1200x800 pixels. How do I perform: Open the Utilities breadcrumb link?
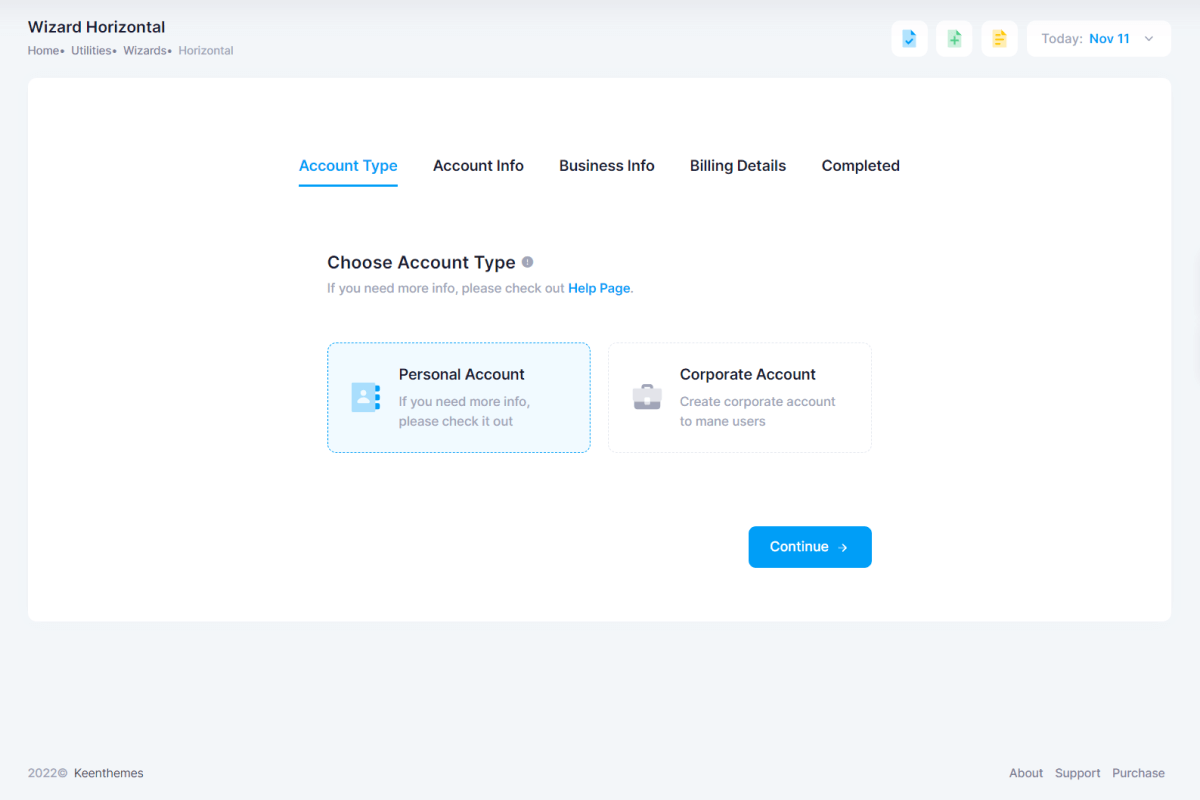pos(91,51)
